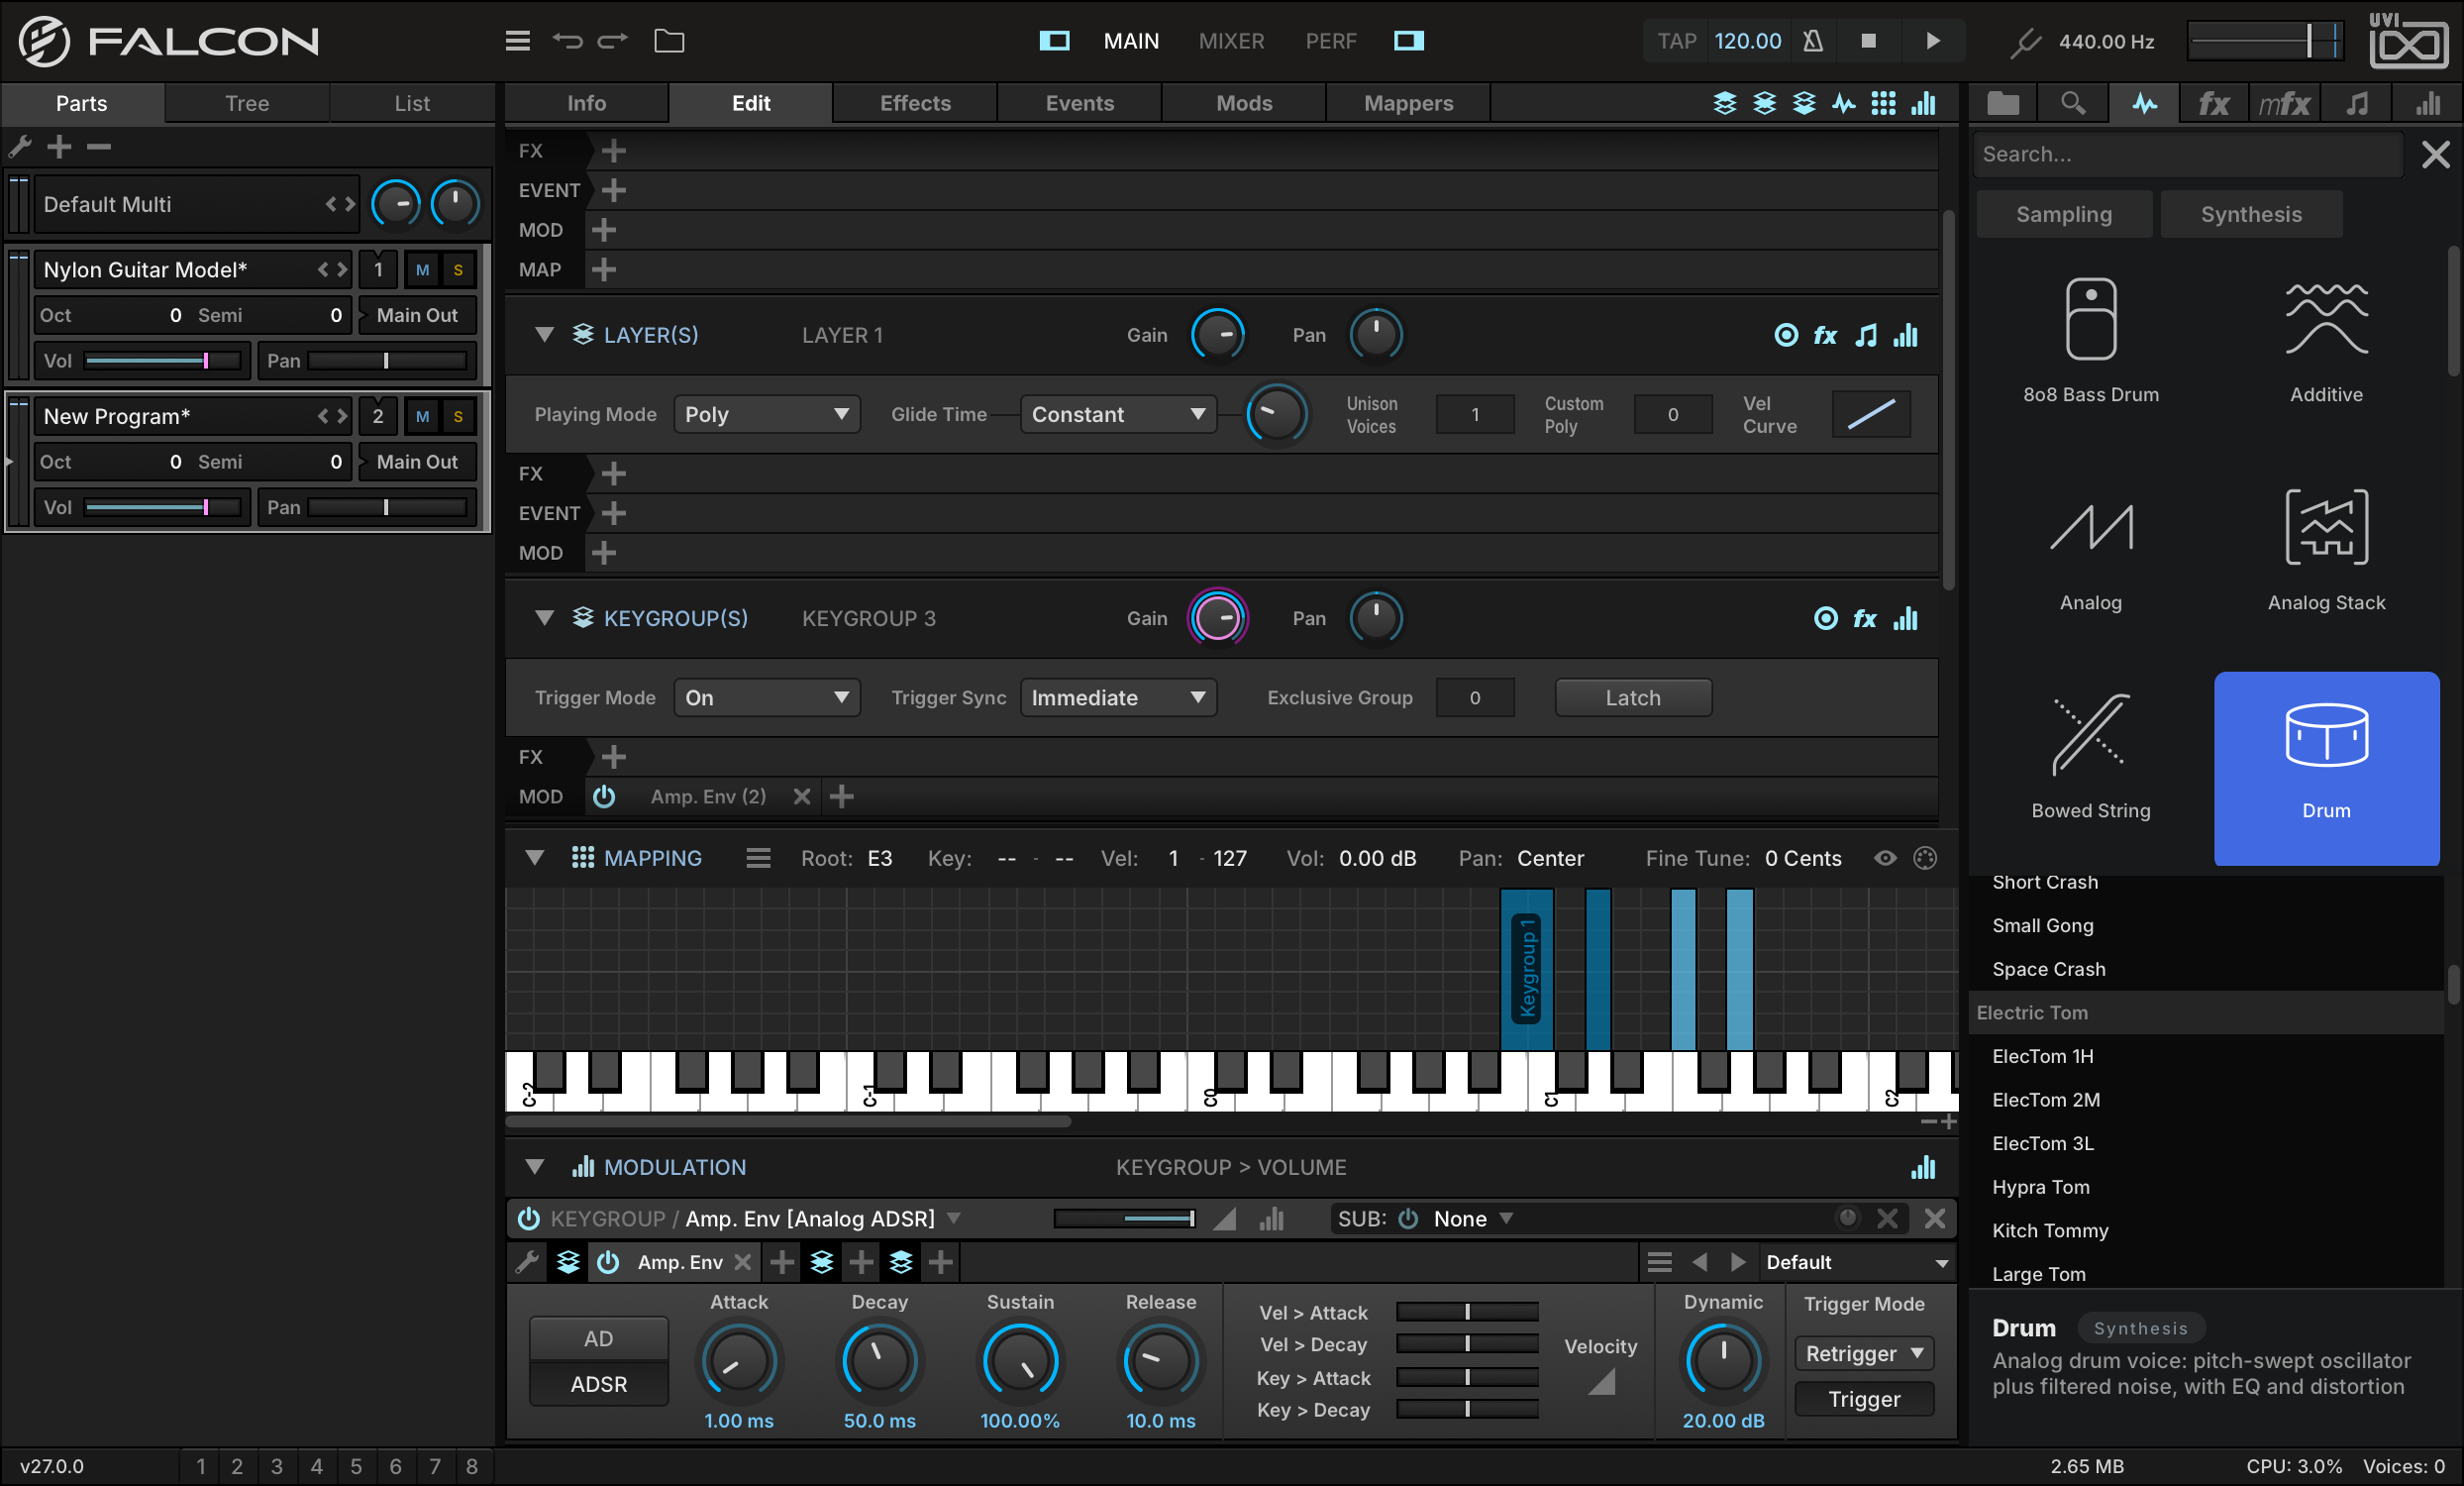Open the oscillators browser tab icon
This screenshot has width=2464, height=1486.
tap(2144, 103)
